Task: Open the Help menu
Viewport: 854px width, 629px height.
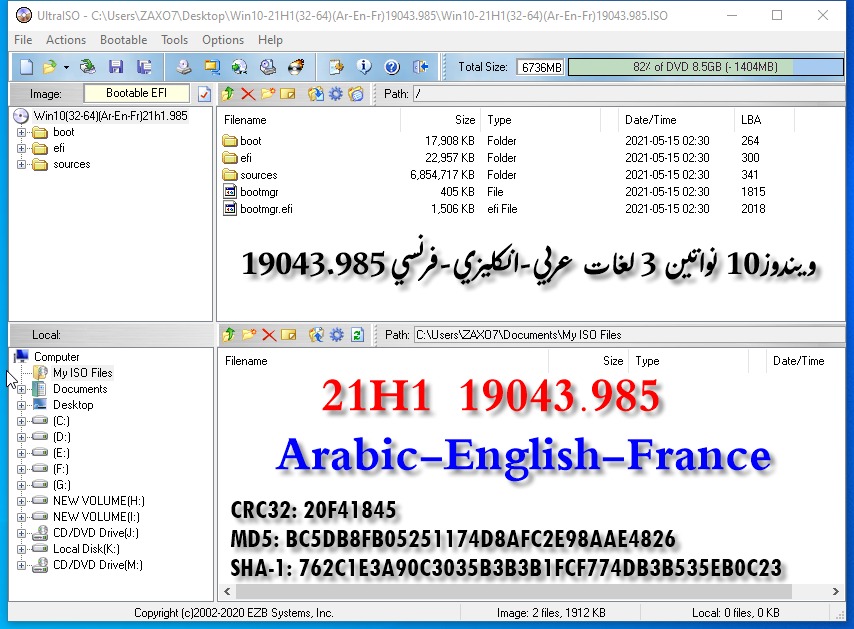Action: 270,40
